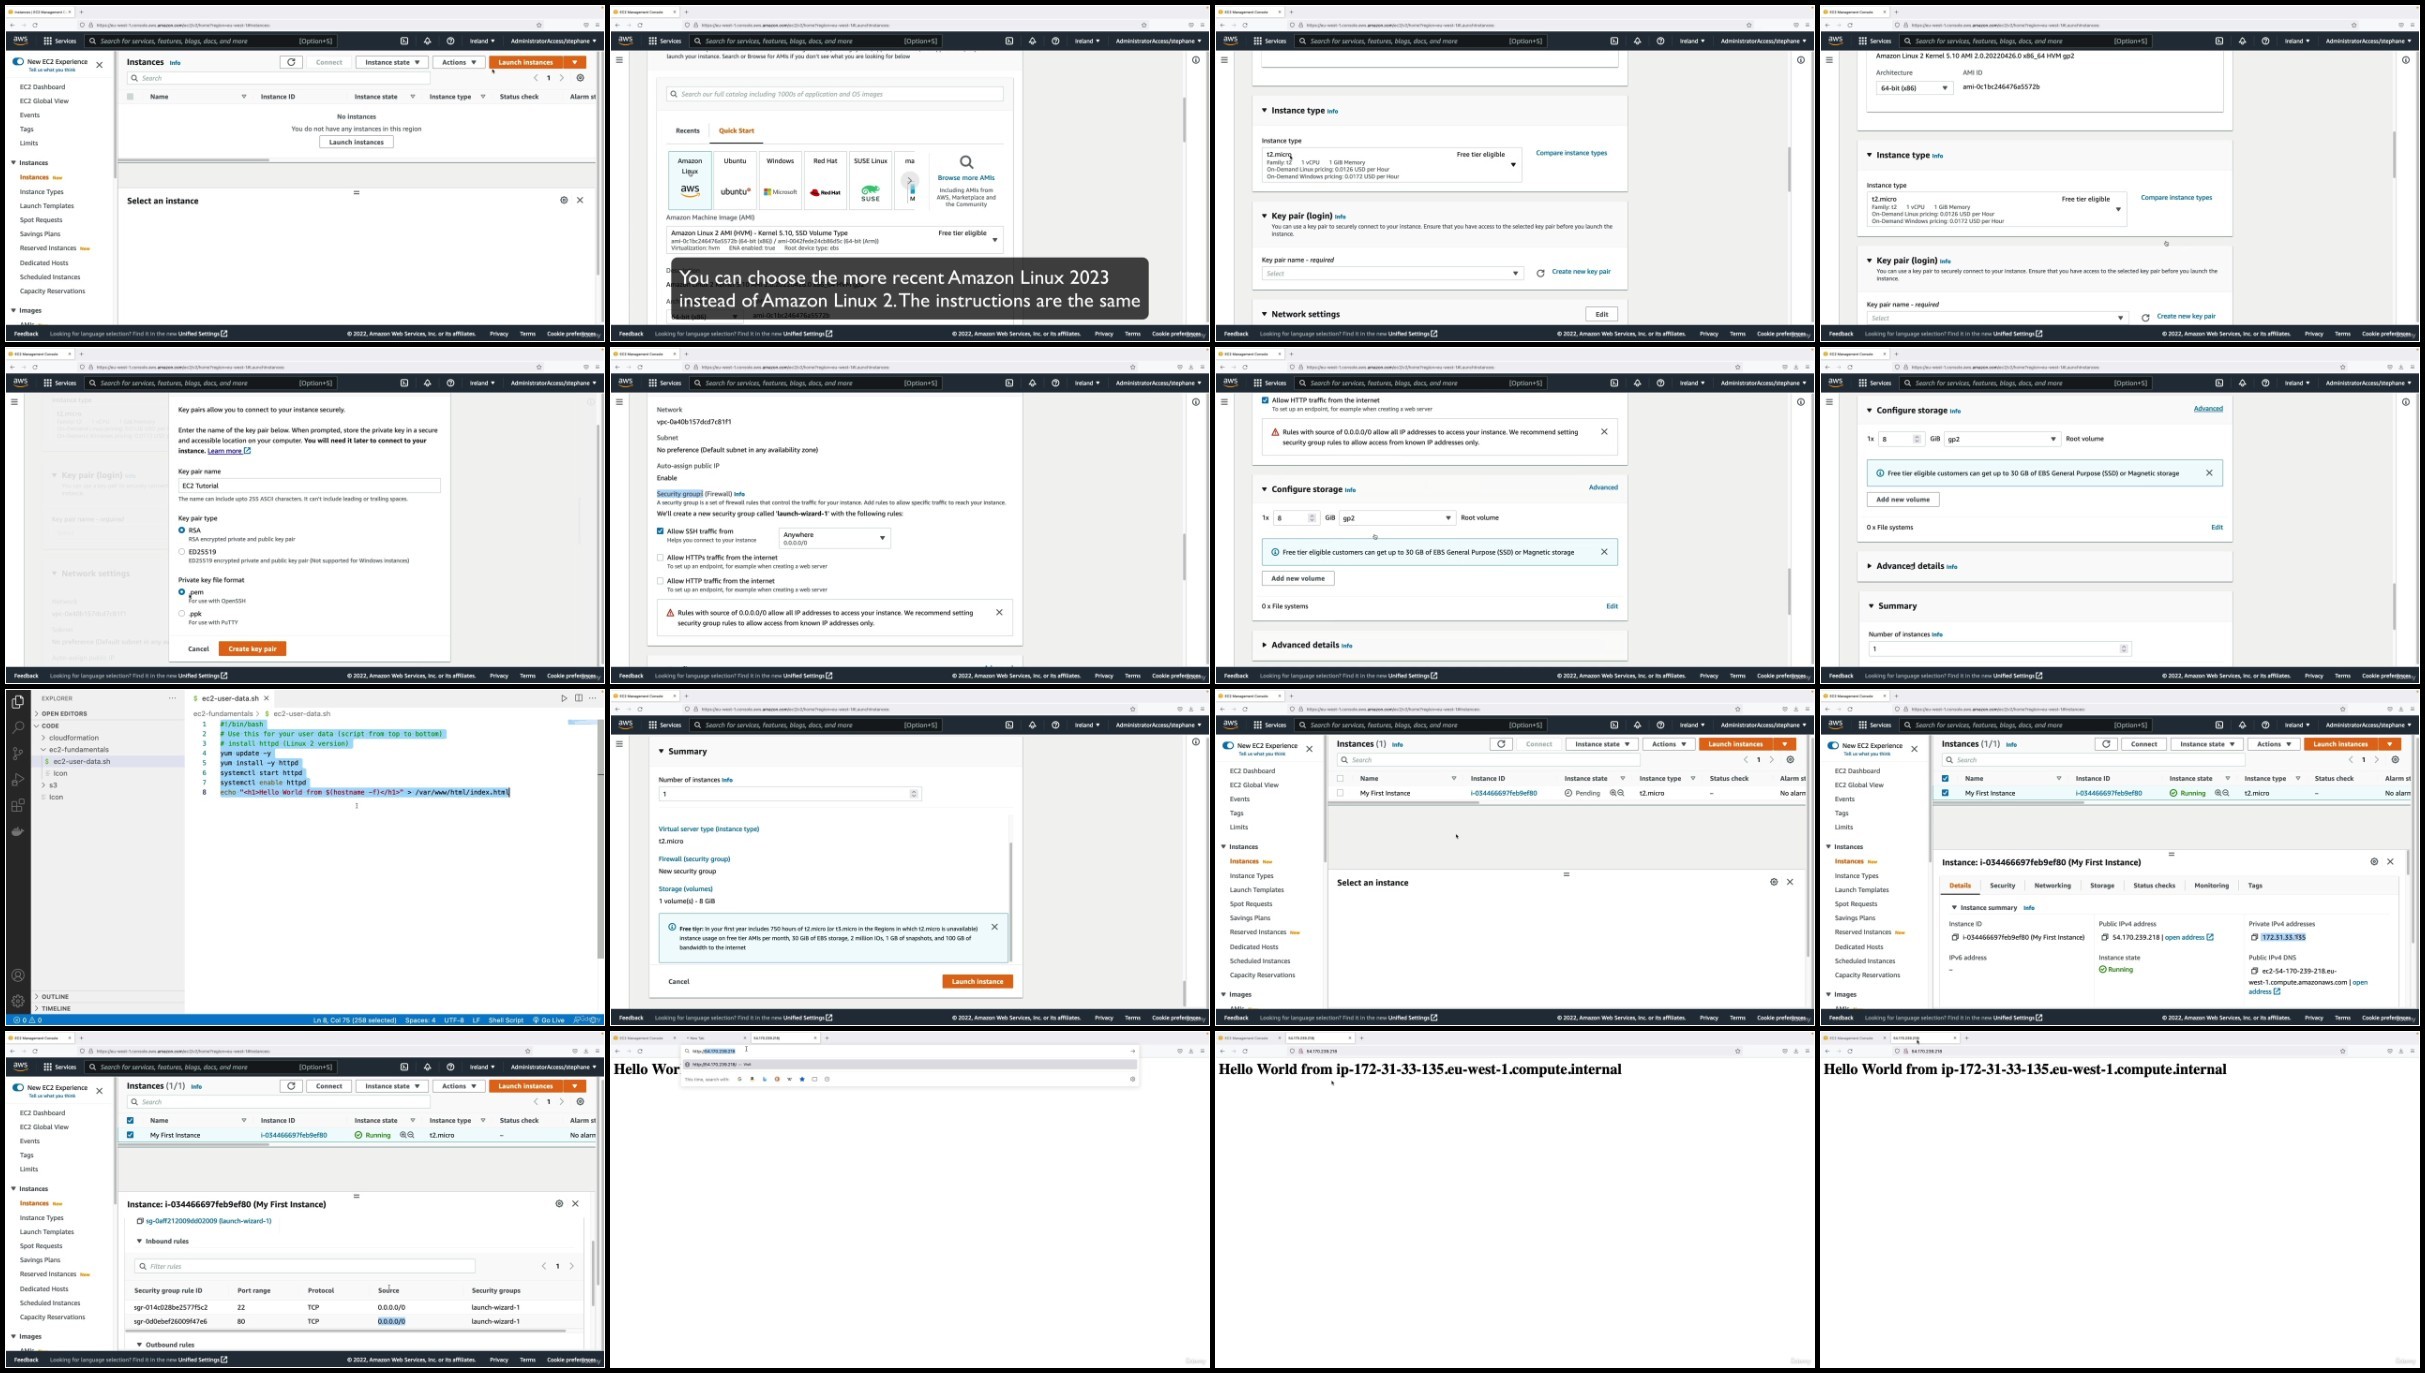Copy security group ID sg-0aff212009dd02009
The height and width of the screenshot is (1373, 2425).
[x=140, y=1221]
